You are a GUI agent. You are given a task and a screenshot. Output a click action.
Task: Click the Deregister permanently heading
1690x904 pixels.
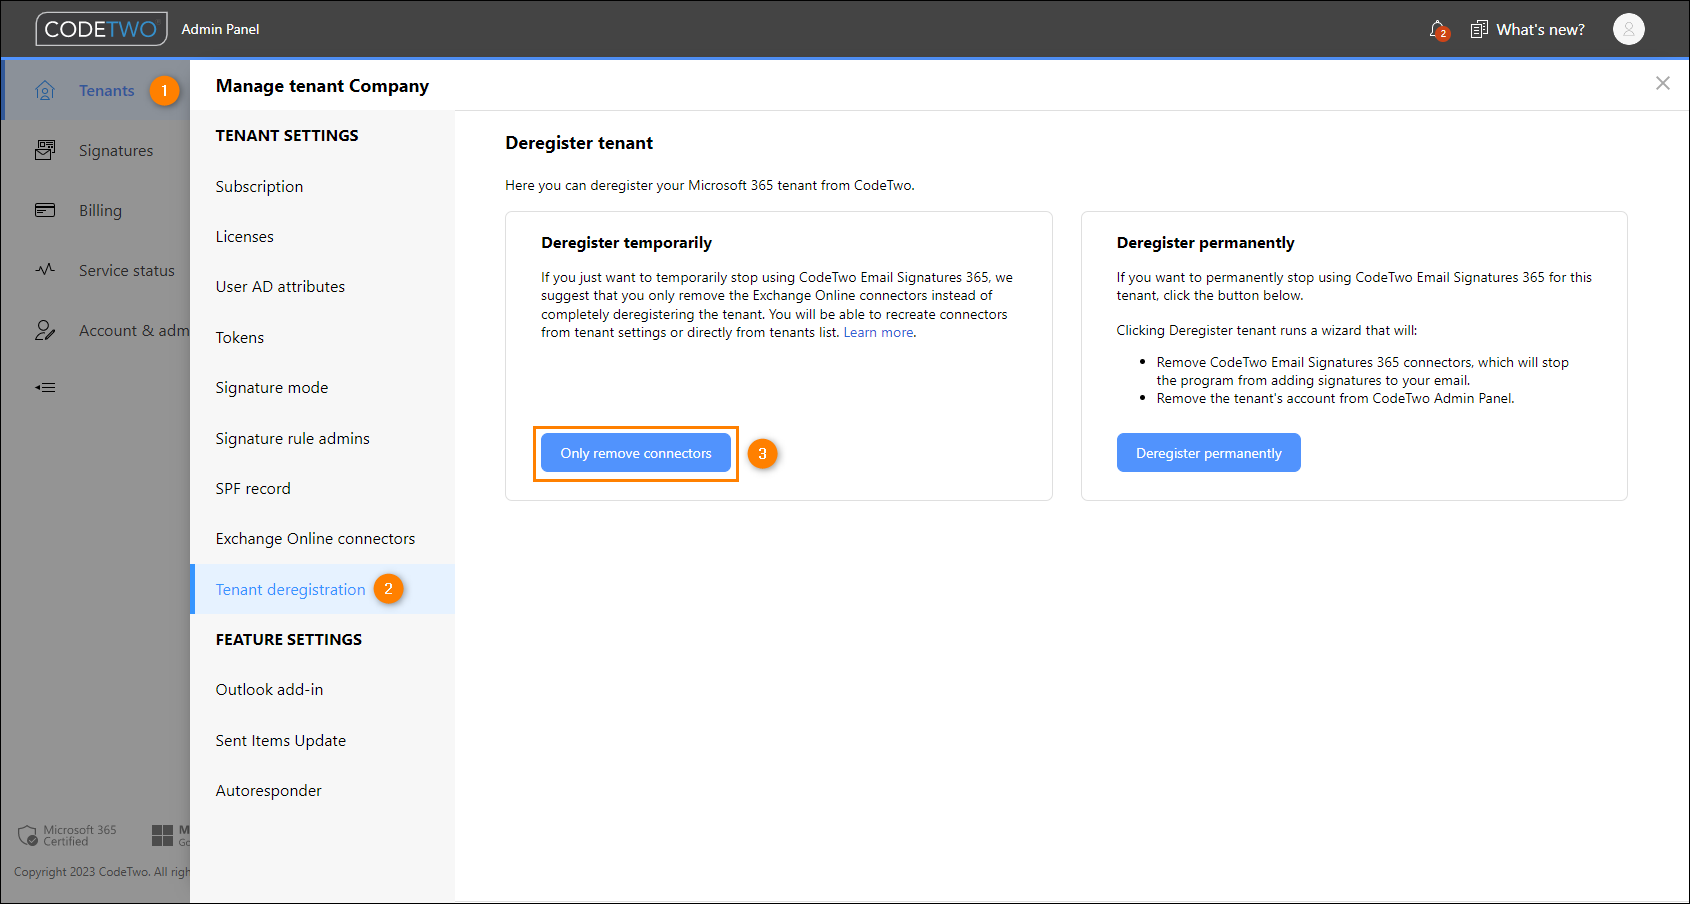click(1205, 242)
